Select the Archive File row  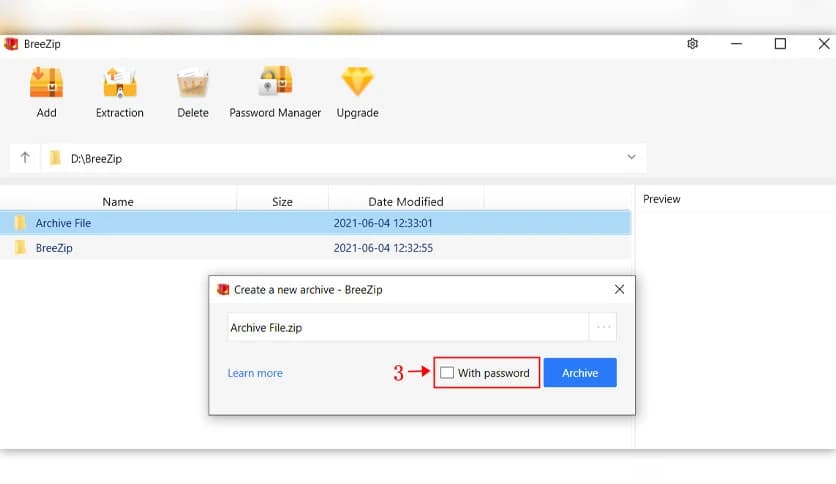(x=315, y=223)
